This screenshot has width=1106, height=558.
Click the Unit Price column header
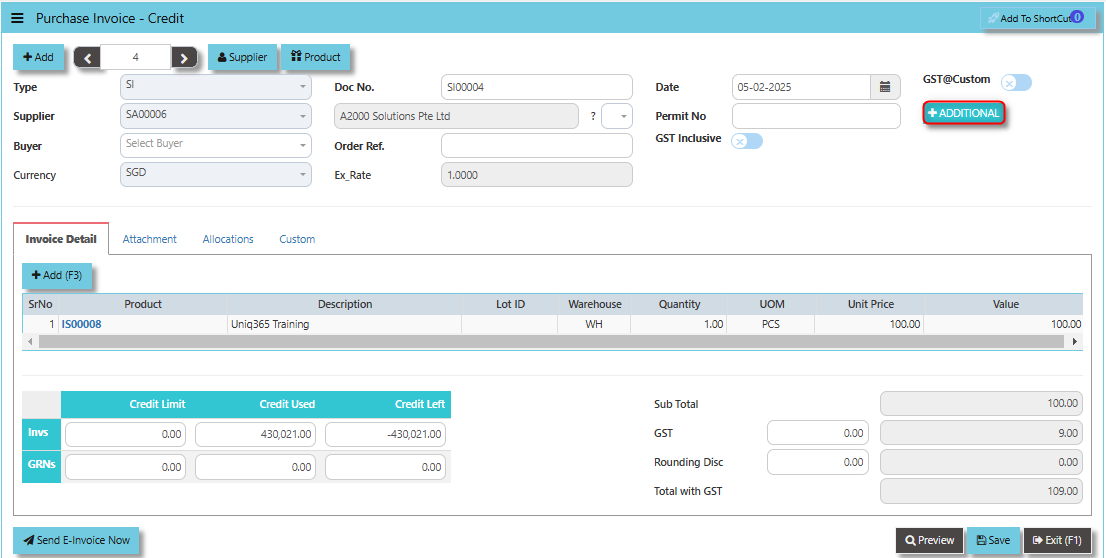pyautogui.click(x=870, y=304)
